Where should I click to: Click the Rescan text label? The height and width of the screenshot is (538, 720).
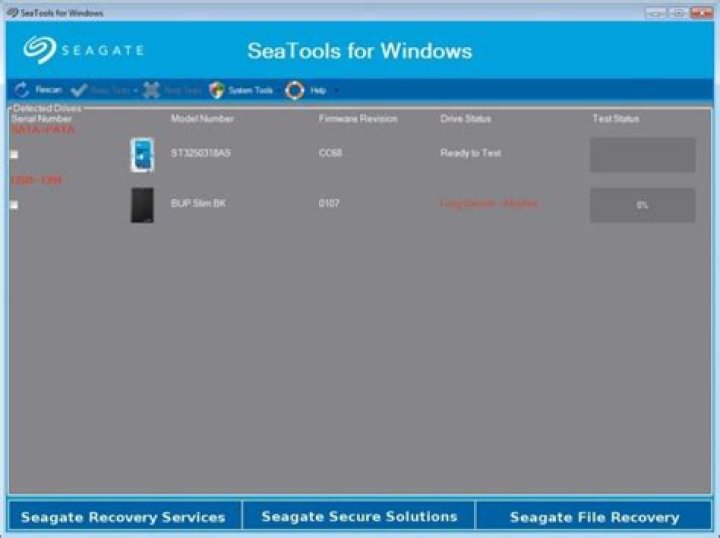click(49, 90)
